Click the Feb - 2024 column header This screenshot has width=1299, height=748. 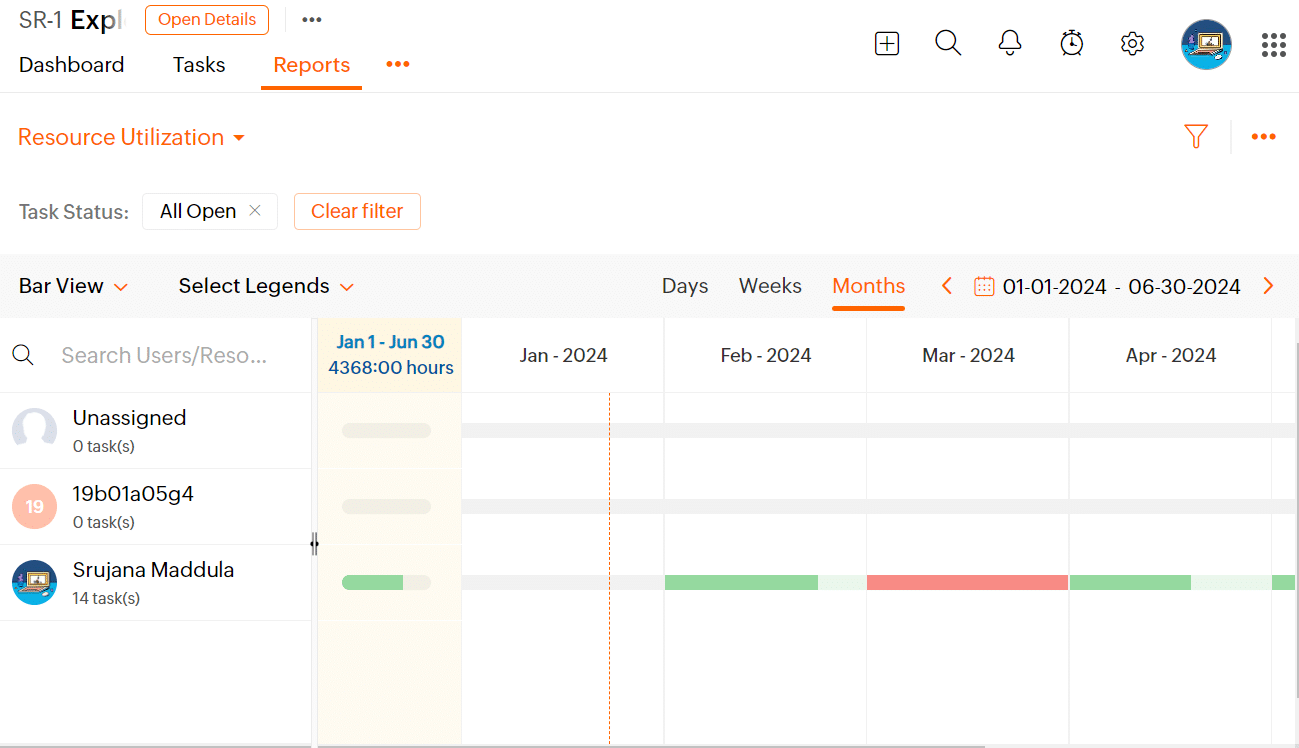coord(765,355)
